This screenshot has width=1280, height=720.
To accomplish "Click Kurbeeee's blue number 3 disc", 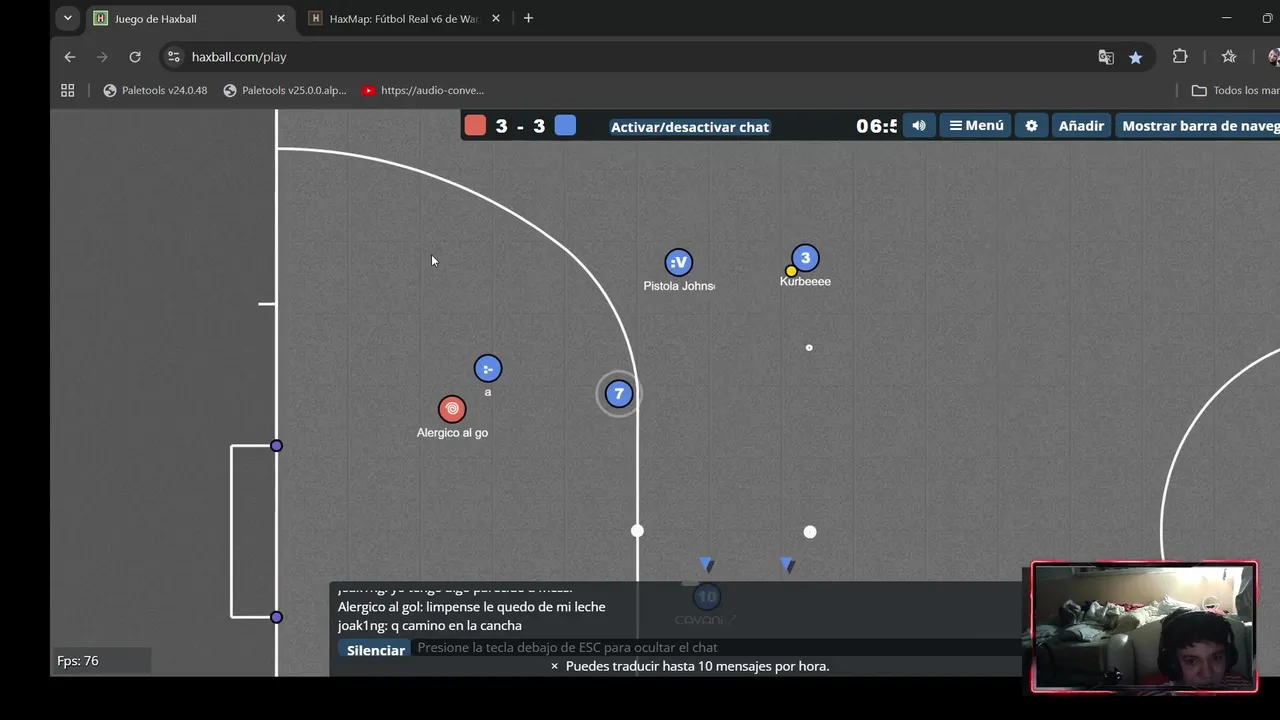I will coord(805,258).
